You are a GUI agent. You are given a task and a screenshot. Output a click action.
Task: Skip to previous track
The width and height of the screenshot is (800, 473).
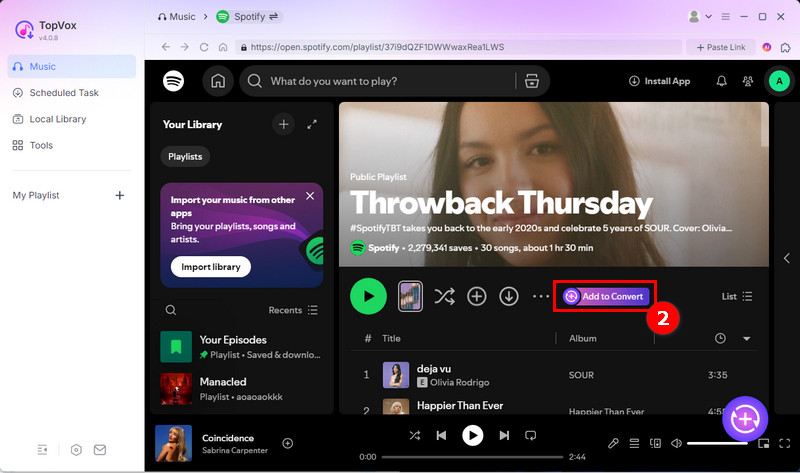coord(441,435)
